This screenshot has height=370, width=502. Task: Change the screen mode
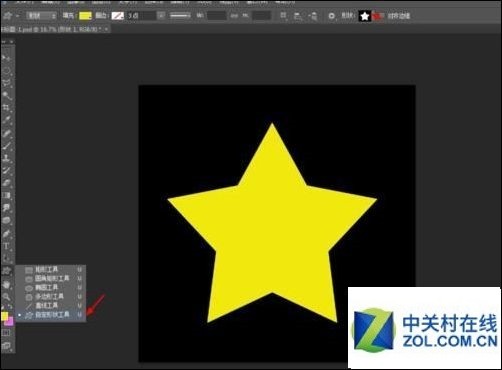[x=7, y=346]
